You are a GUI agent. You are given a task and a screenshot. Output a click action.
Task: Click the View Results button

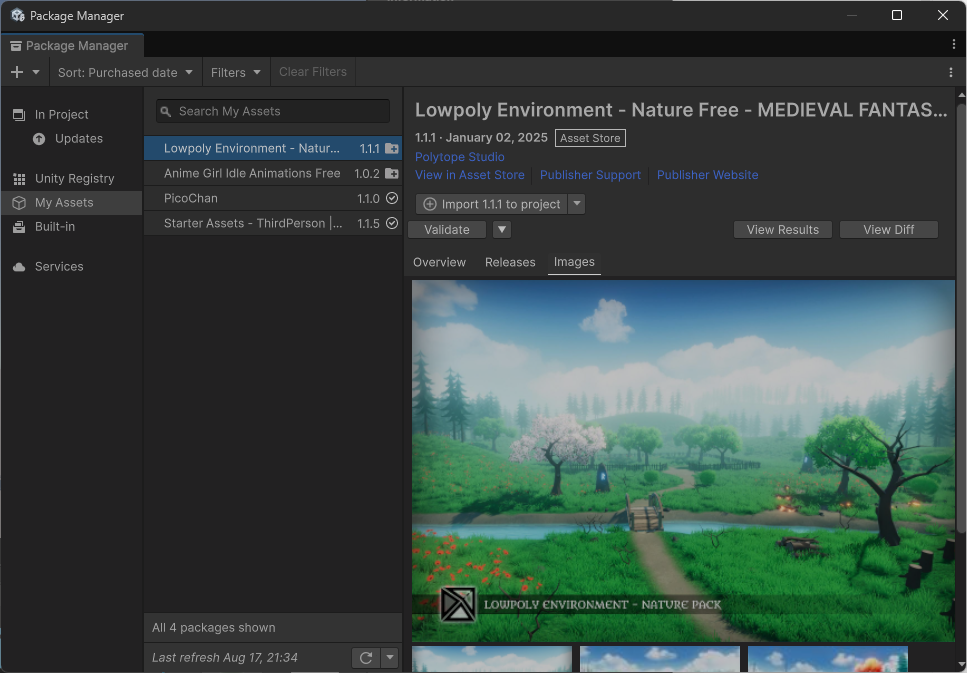coord(783,230)
